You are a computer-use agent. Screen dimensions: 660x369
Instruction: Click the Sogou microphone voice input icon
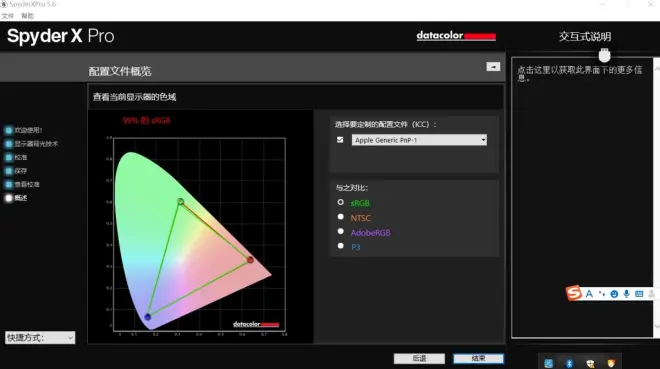tap(626, 294)
